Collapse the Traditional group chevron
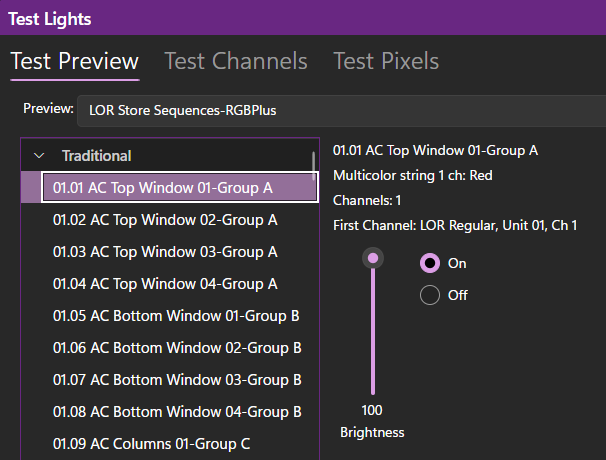606x460 pixels. click(39, 156)
